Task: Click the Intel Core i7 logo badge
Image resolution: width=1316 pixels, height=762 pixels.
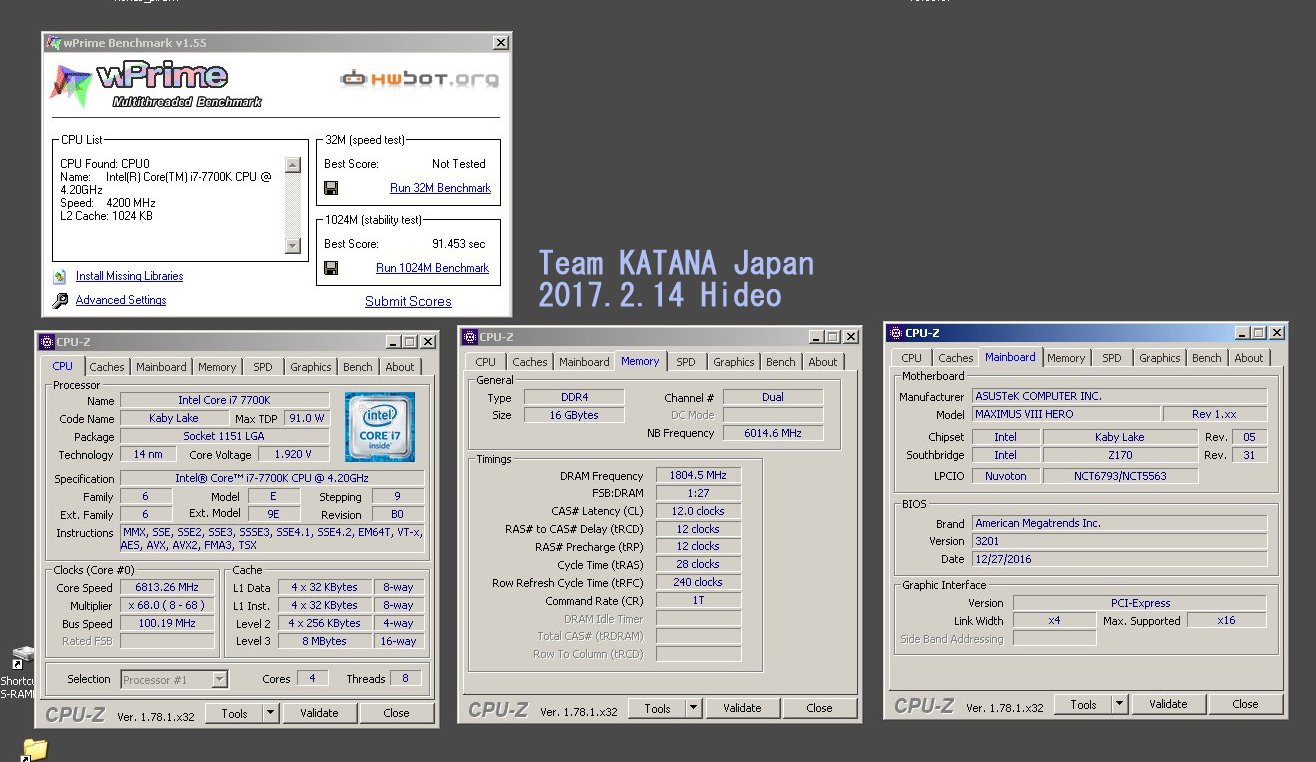Action: click(x=380, y=427)
